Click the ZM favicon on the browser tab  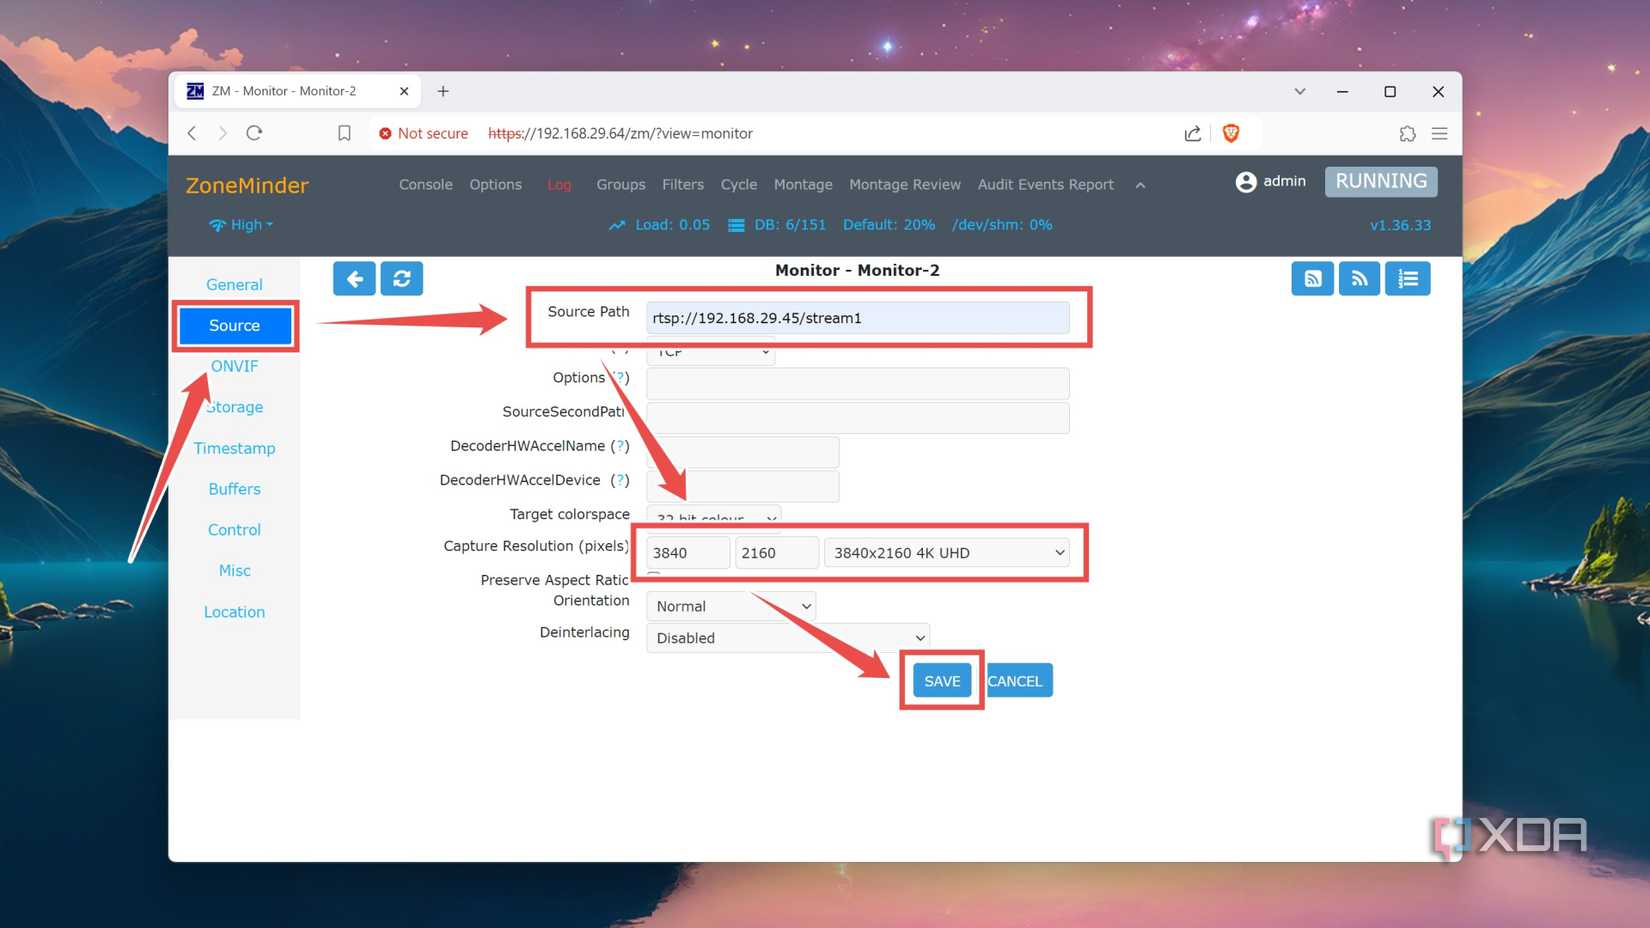point(195,91)
